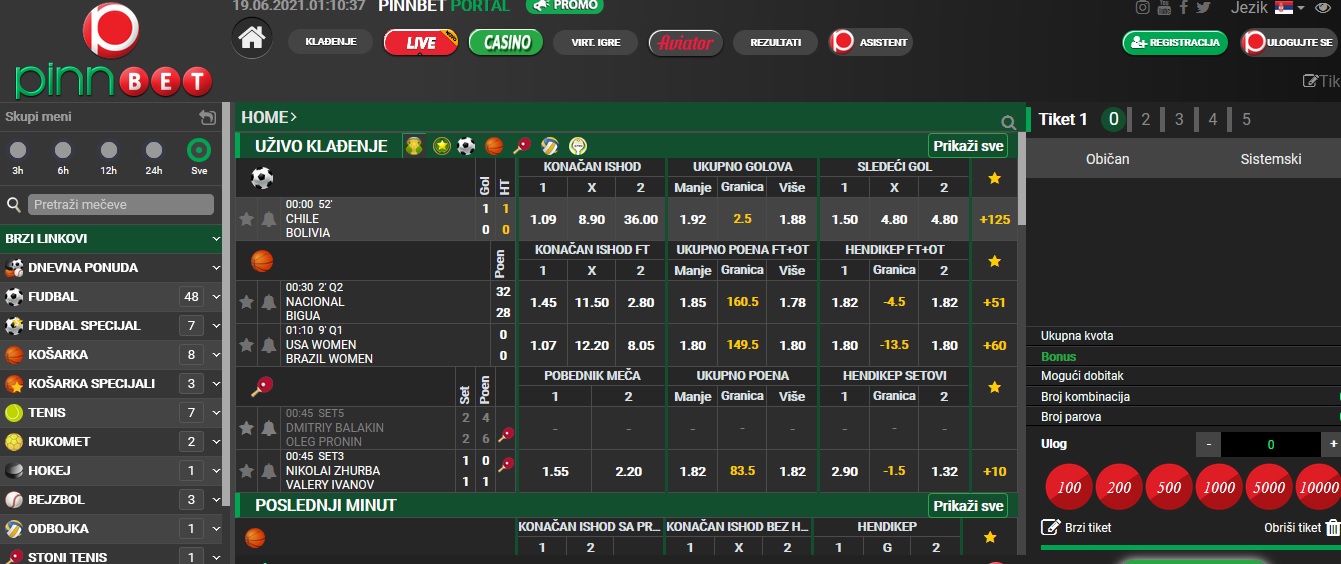Expand the KOŠARKA category
Image resolution: width=1341 pixels, height=564 pixels.
pyautogui.click(x=113, y=355)
